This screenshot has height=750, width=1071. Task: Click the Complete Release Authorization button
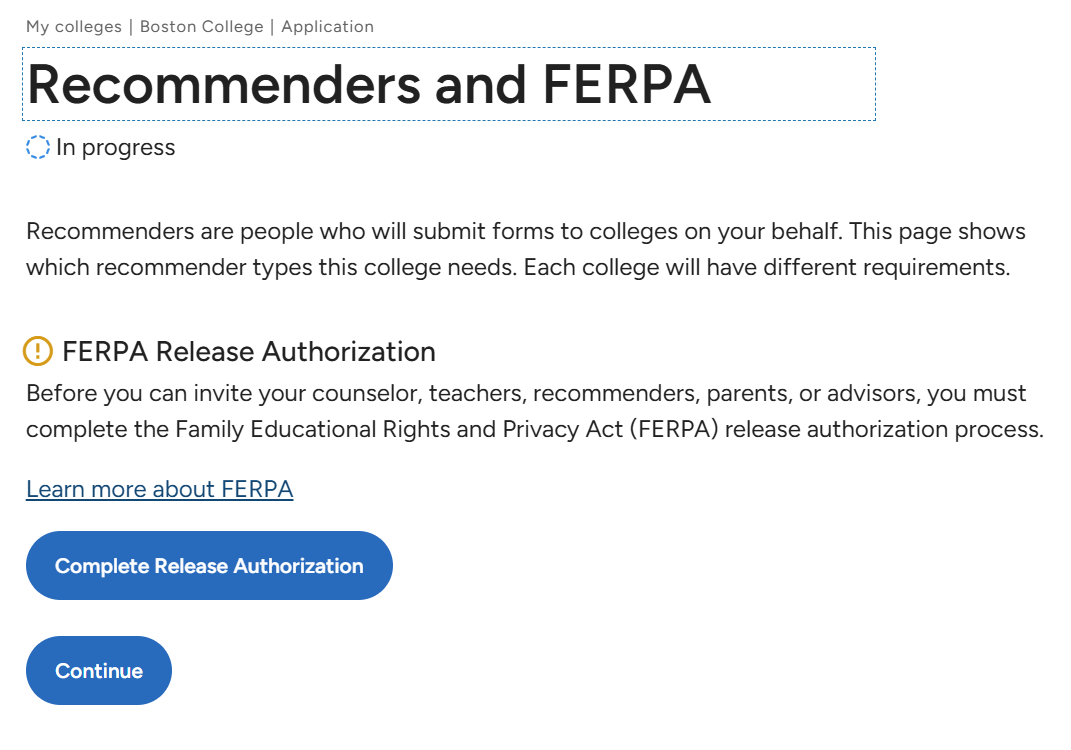209,566
